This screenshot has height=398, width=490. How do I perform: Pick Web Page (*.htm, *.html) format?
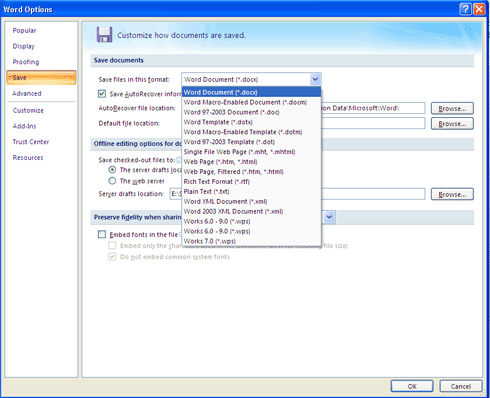pos(252,162)
